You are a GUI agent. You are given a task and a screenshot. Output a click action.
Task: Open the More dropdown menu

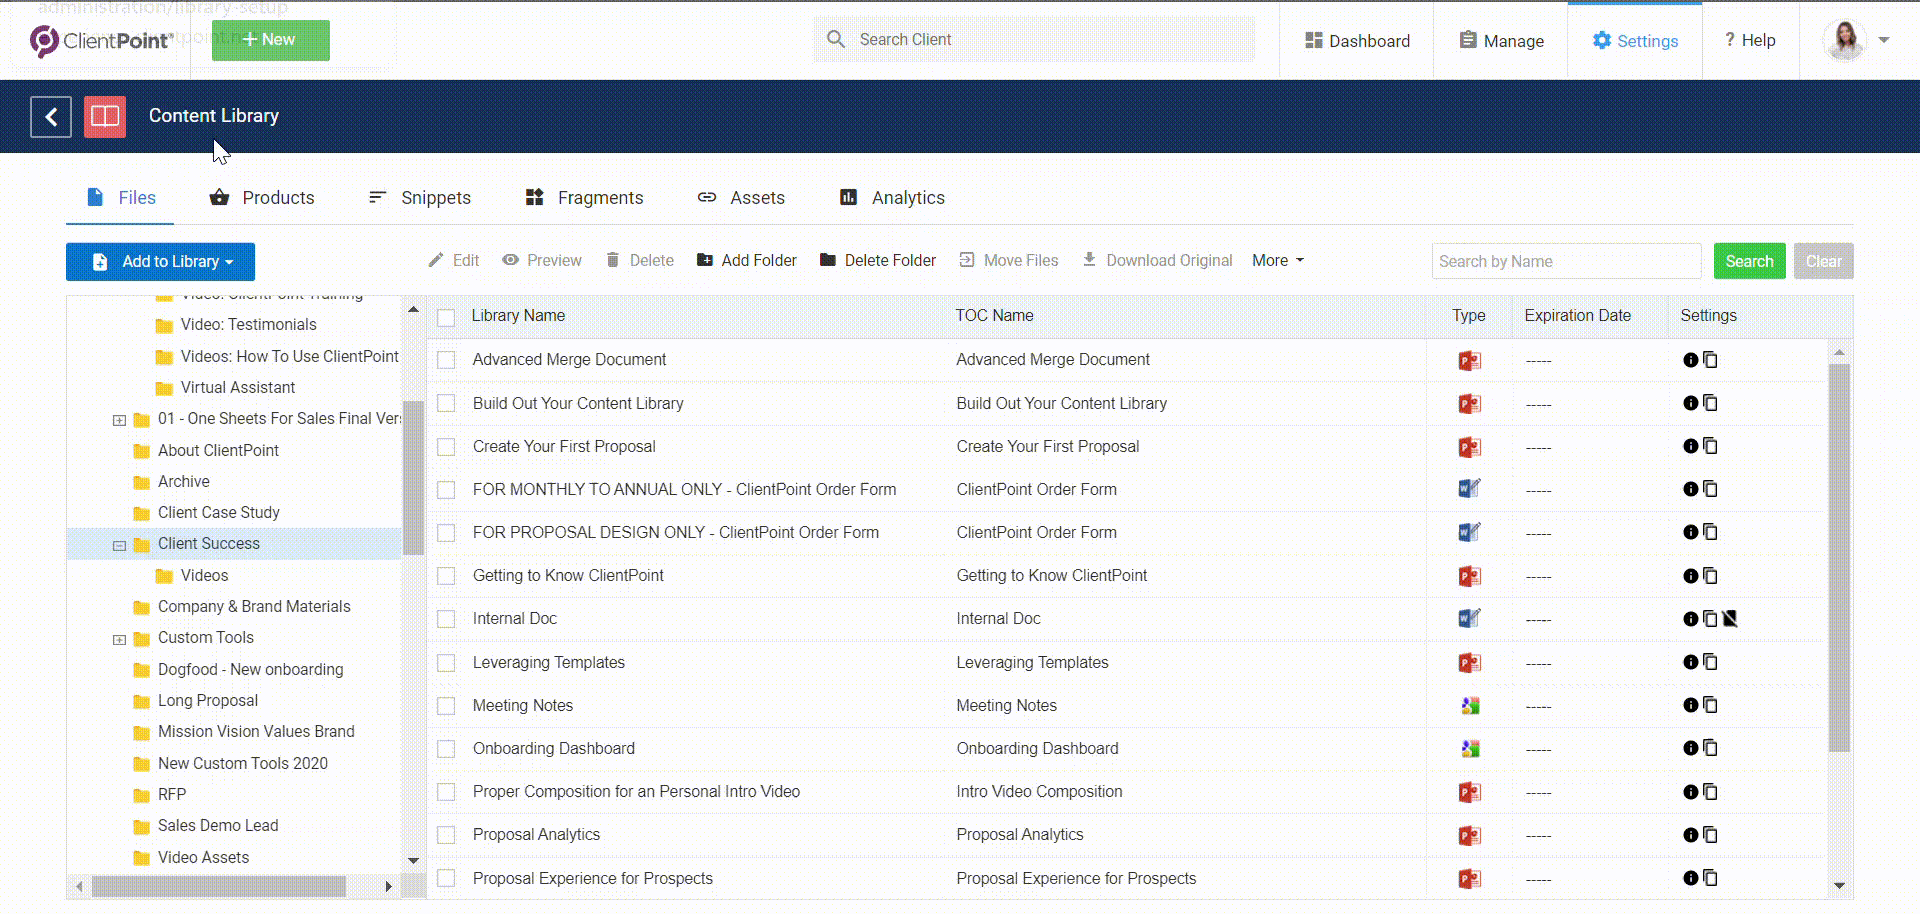point(1278,260)
